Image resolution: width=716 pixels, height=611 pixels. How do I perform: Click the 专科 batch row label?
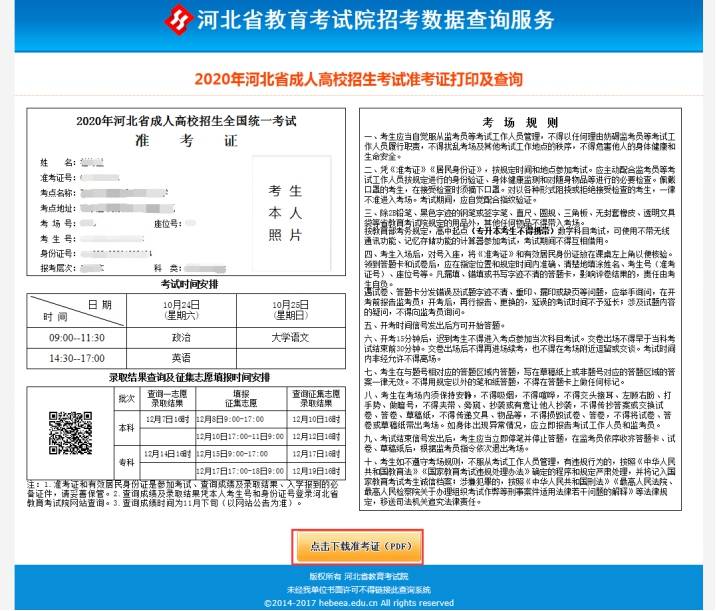pyautogui.click(x=126, y=463)
